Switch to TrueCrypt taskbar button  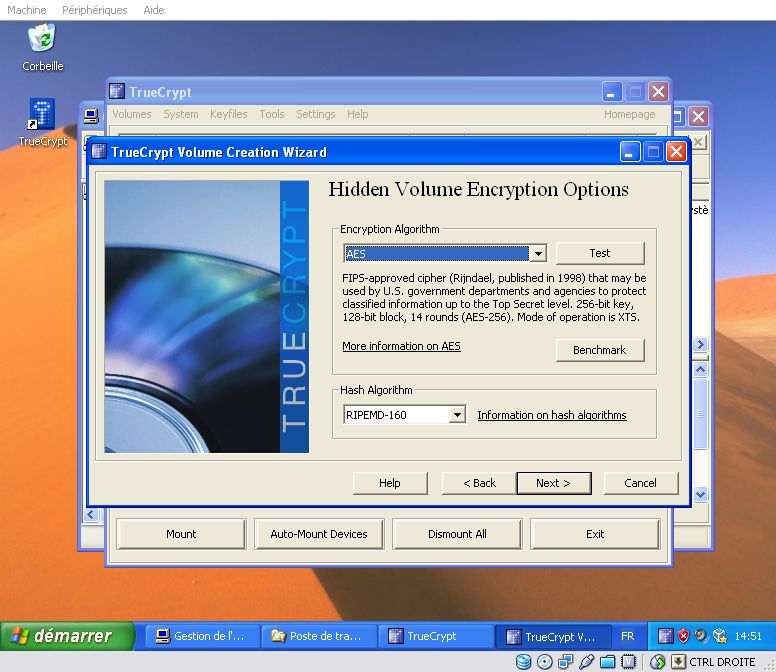[x=436, y=636]
